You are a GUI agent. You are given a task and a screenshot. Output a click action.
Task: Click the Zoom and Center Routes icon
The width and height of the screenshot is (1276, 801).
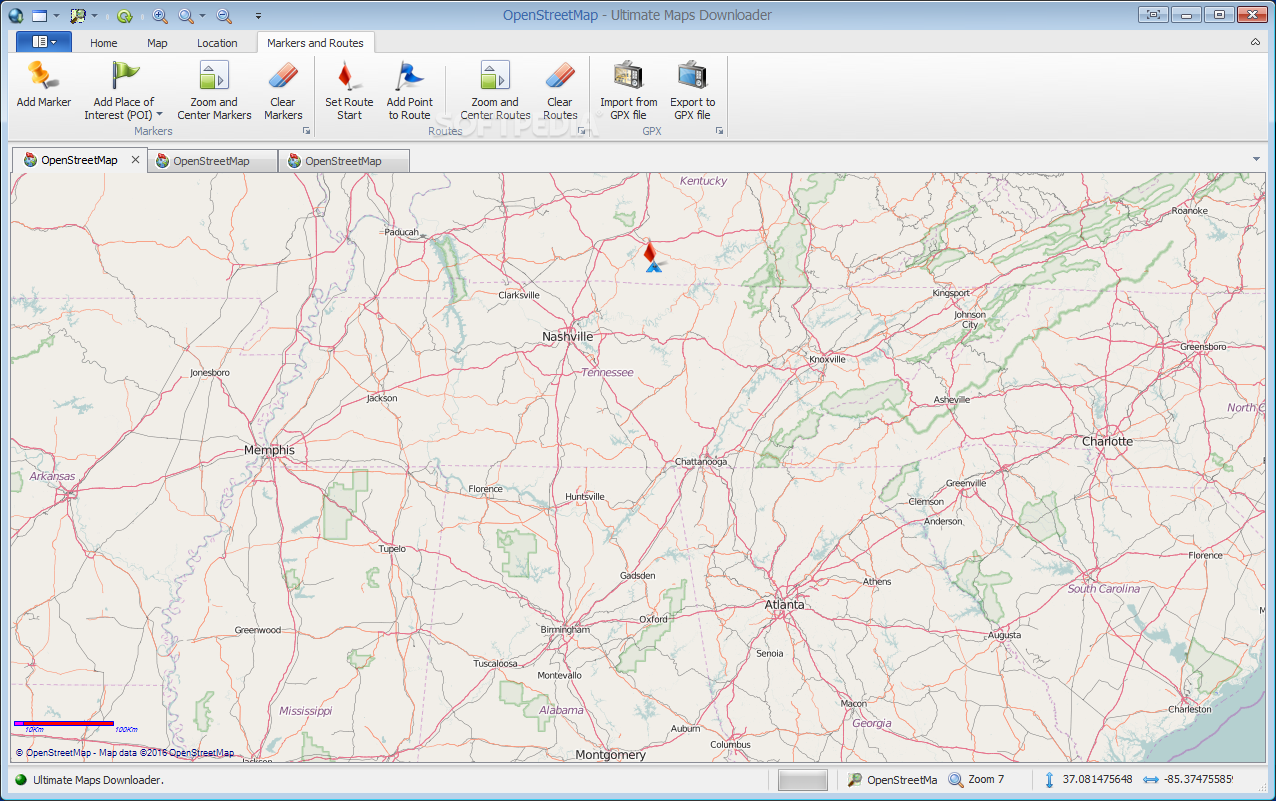tap(495, 75)
